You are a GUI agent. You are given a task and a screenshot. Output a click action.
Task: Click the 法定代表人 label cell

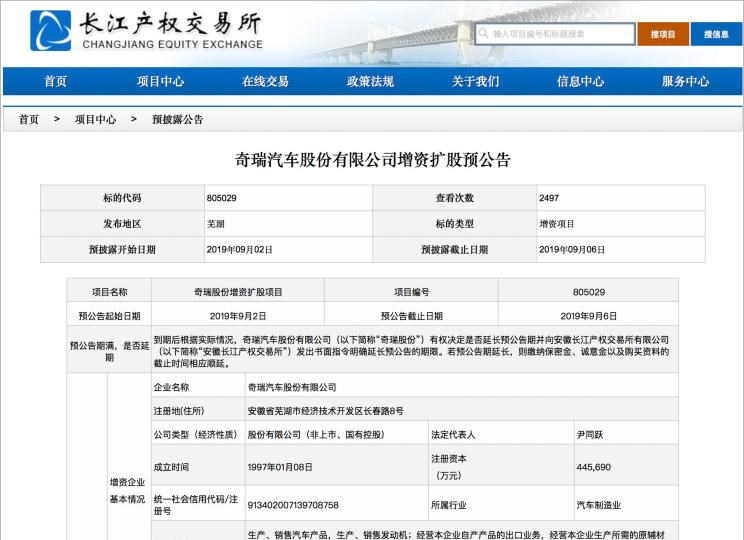pyautogui.click(x=501, y=434)
